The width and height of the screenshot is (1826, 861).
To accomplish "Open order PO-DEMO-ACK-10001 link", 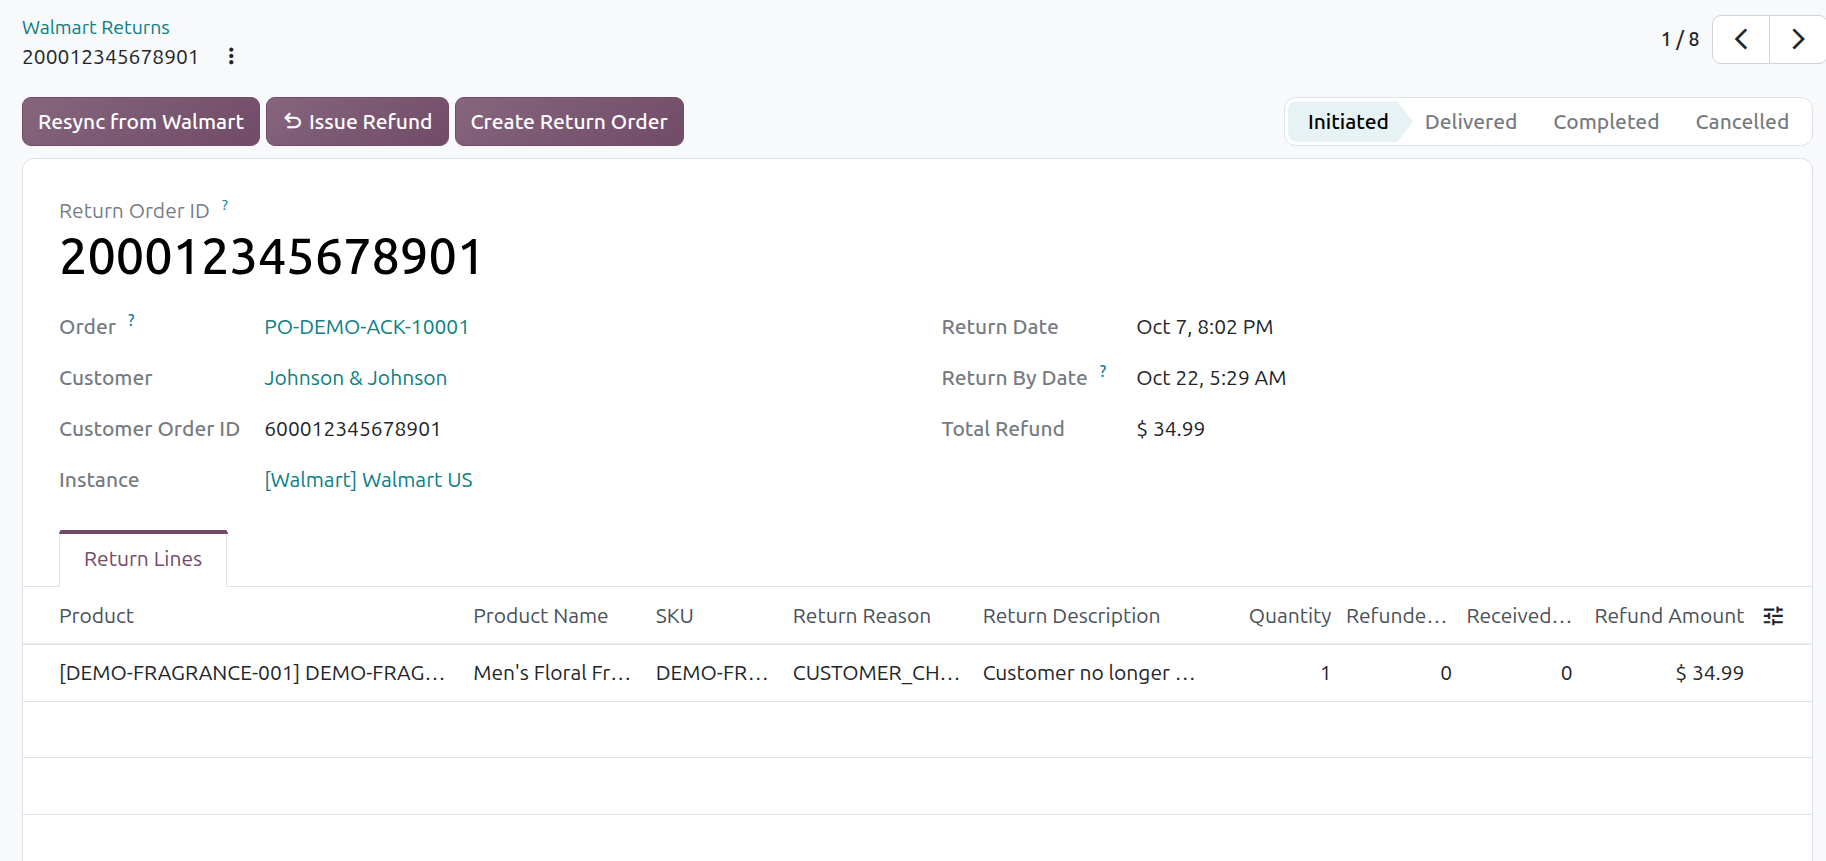I will tap(366, 327).
